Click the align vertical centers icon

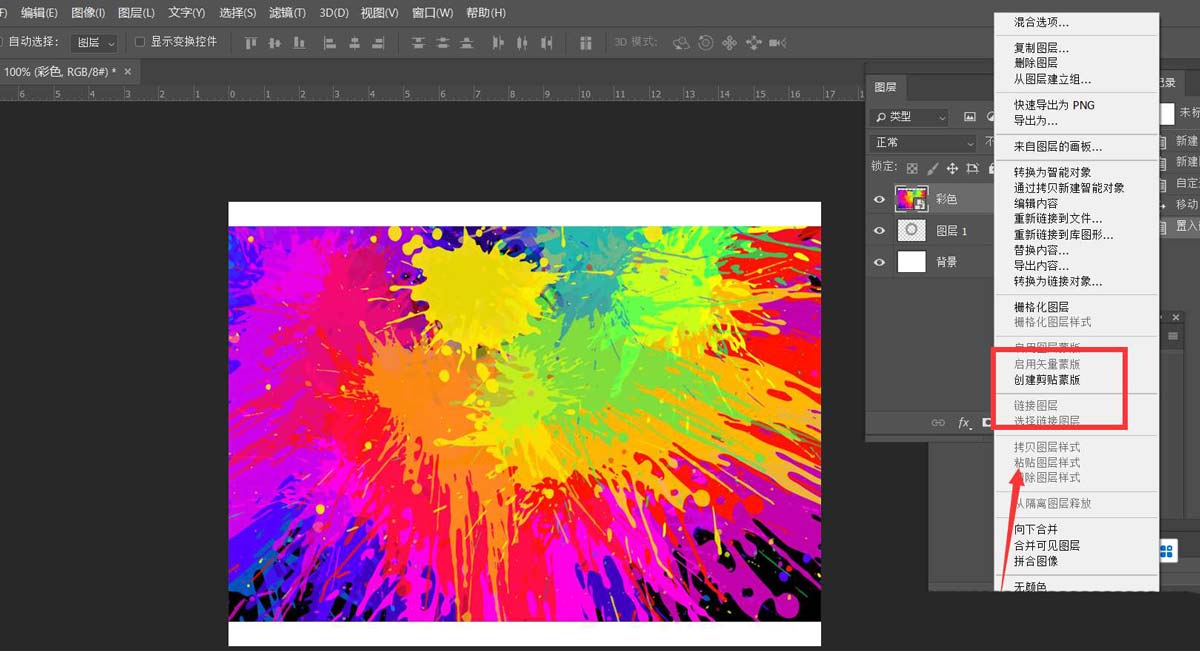[275, 42]
